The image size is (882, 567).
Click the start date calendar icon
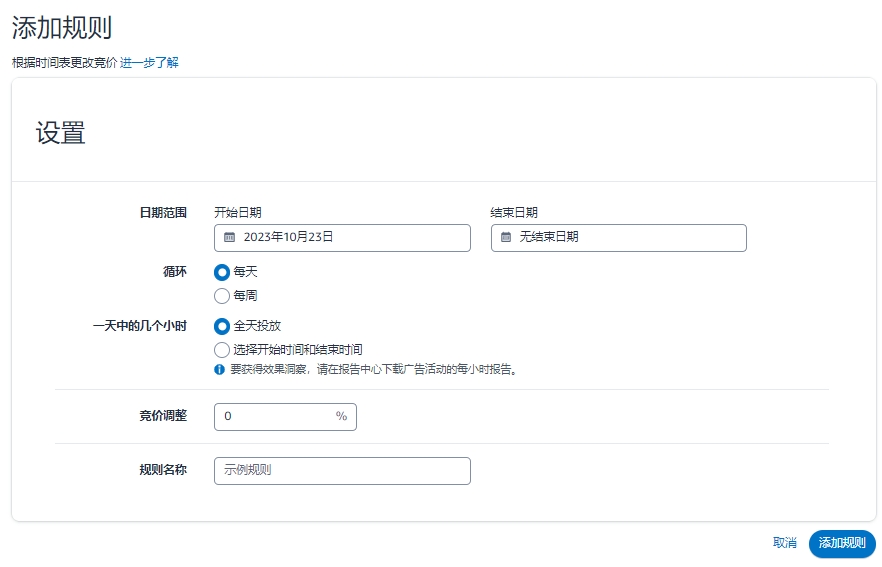[230, 237]
